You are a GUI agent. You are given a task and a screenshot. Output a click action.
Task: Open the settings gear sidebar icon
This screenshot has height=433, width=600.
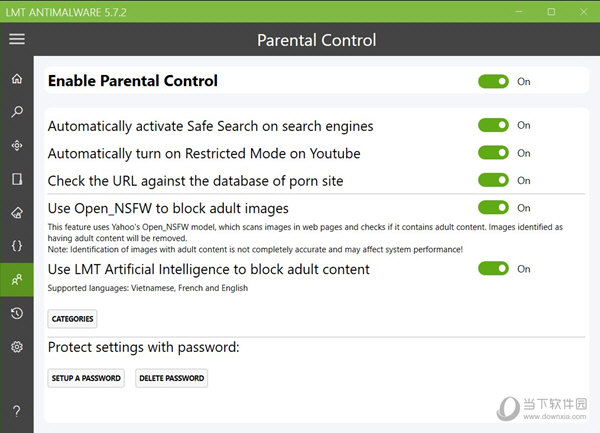pos(17,347)
